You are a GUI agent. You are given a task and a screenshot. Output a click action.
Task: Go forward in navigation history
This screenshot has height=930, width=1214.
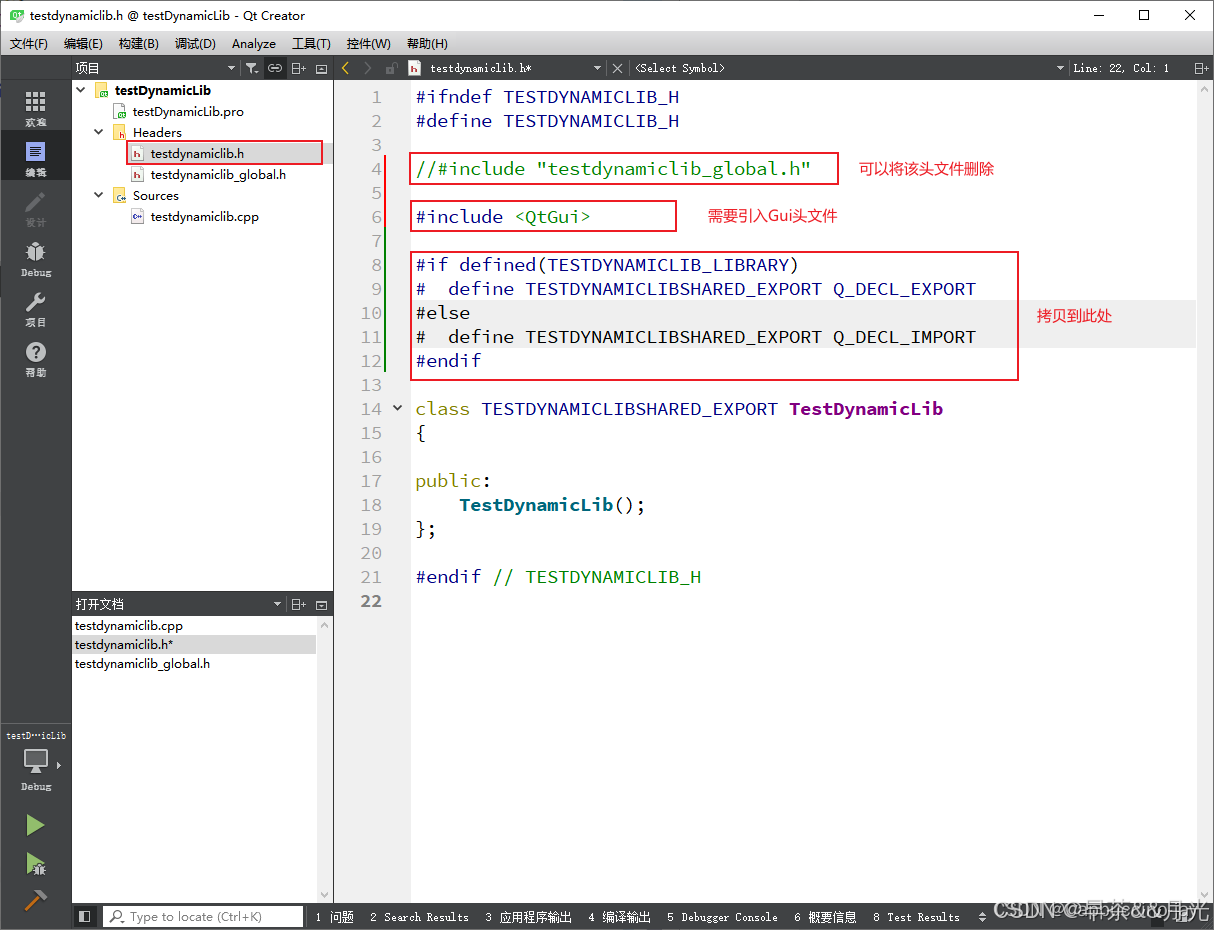pos(368,68)
